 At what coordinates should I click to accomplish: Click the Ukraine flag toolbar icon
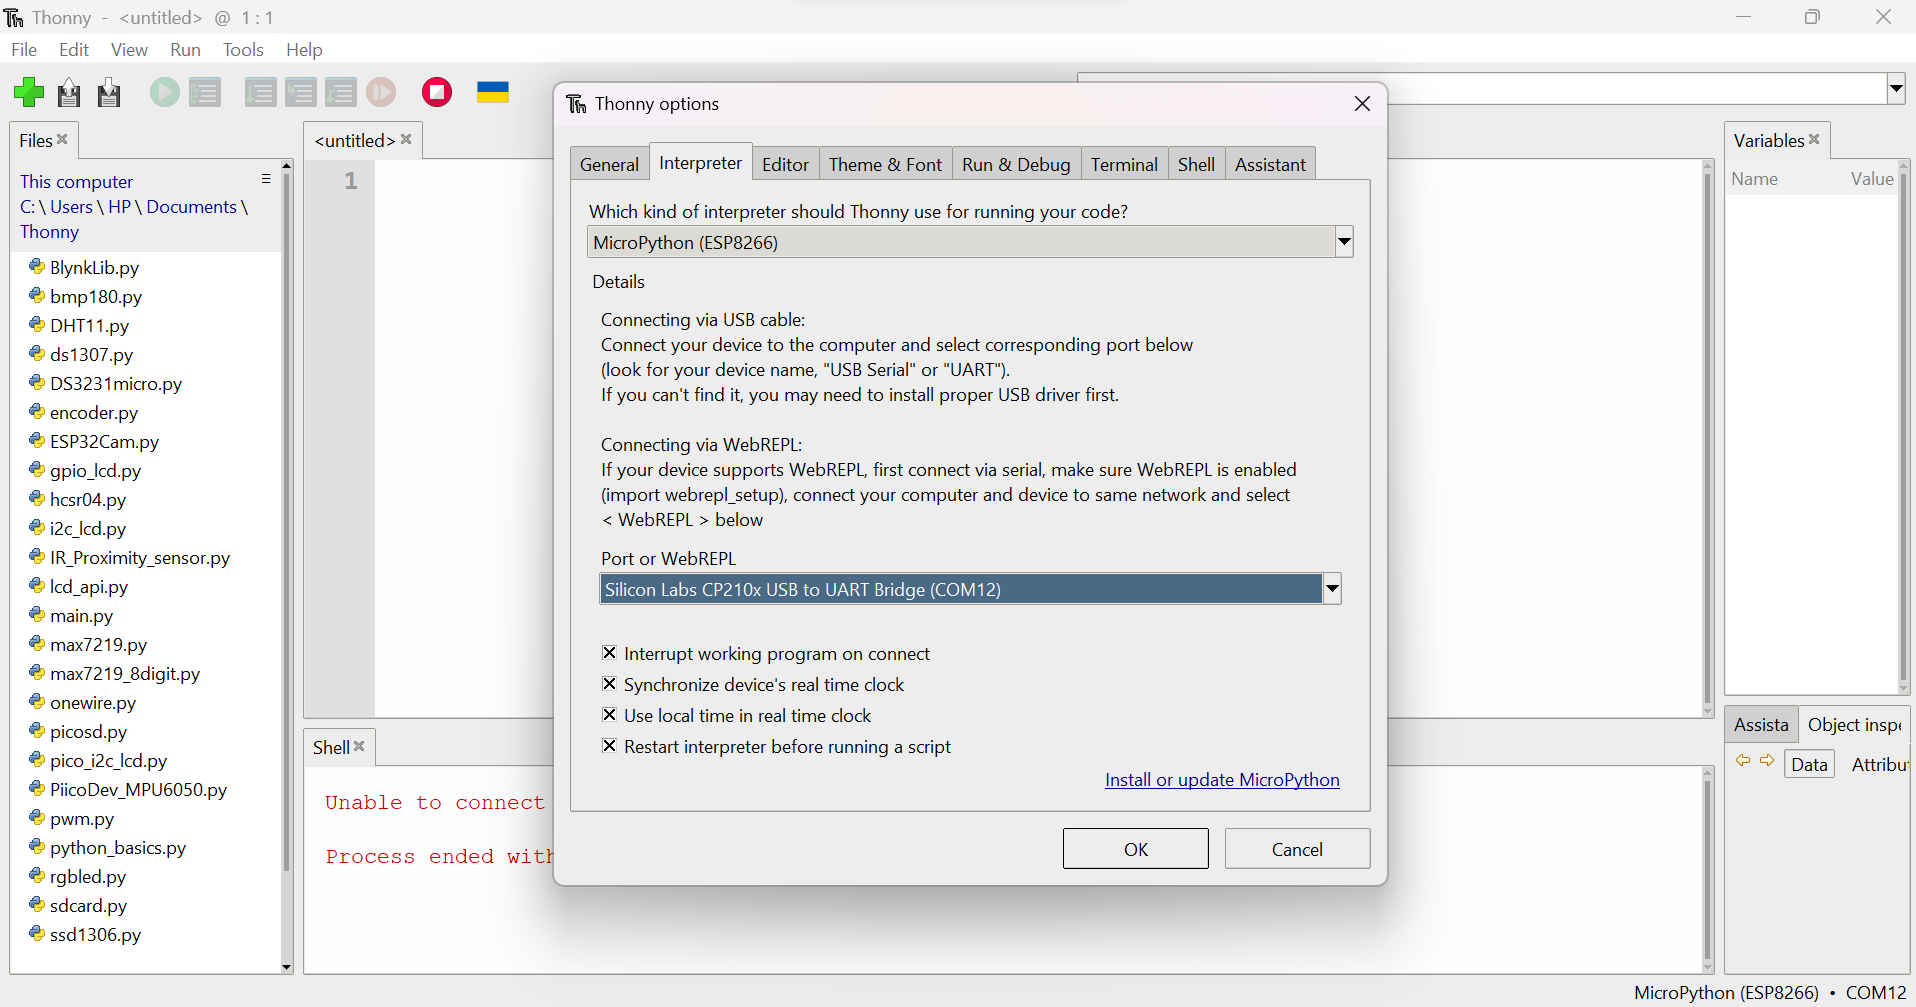[x=493, y=92]
